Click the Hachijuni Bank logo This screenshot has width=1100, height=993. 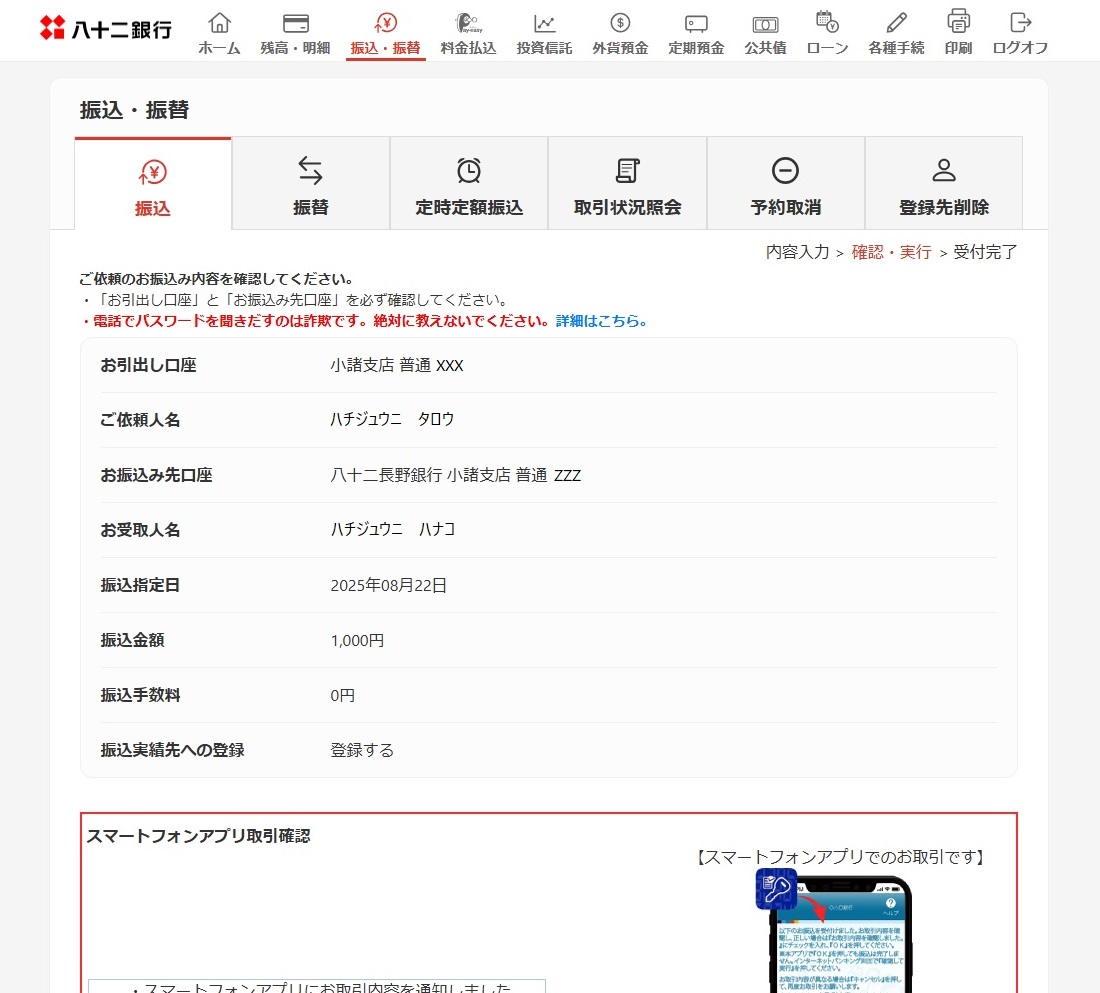point(105,28)
